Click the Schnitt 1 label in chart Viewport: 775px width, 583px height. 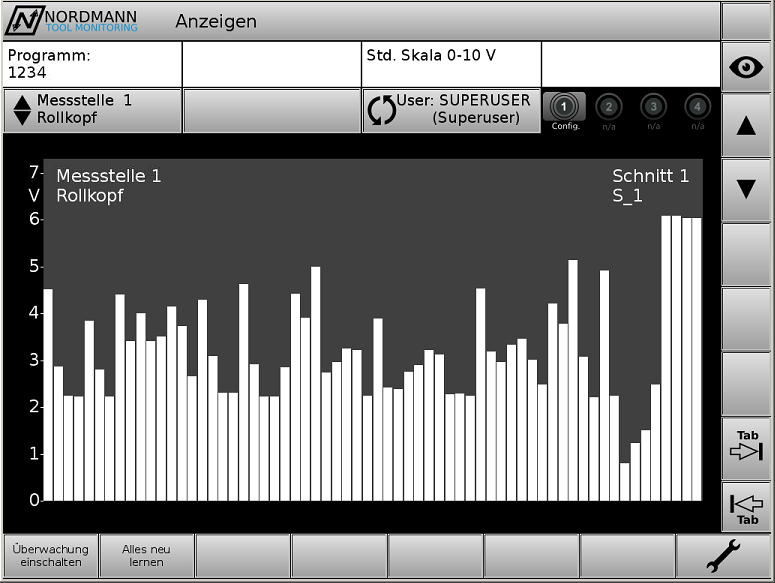click(x=650, y=177)
